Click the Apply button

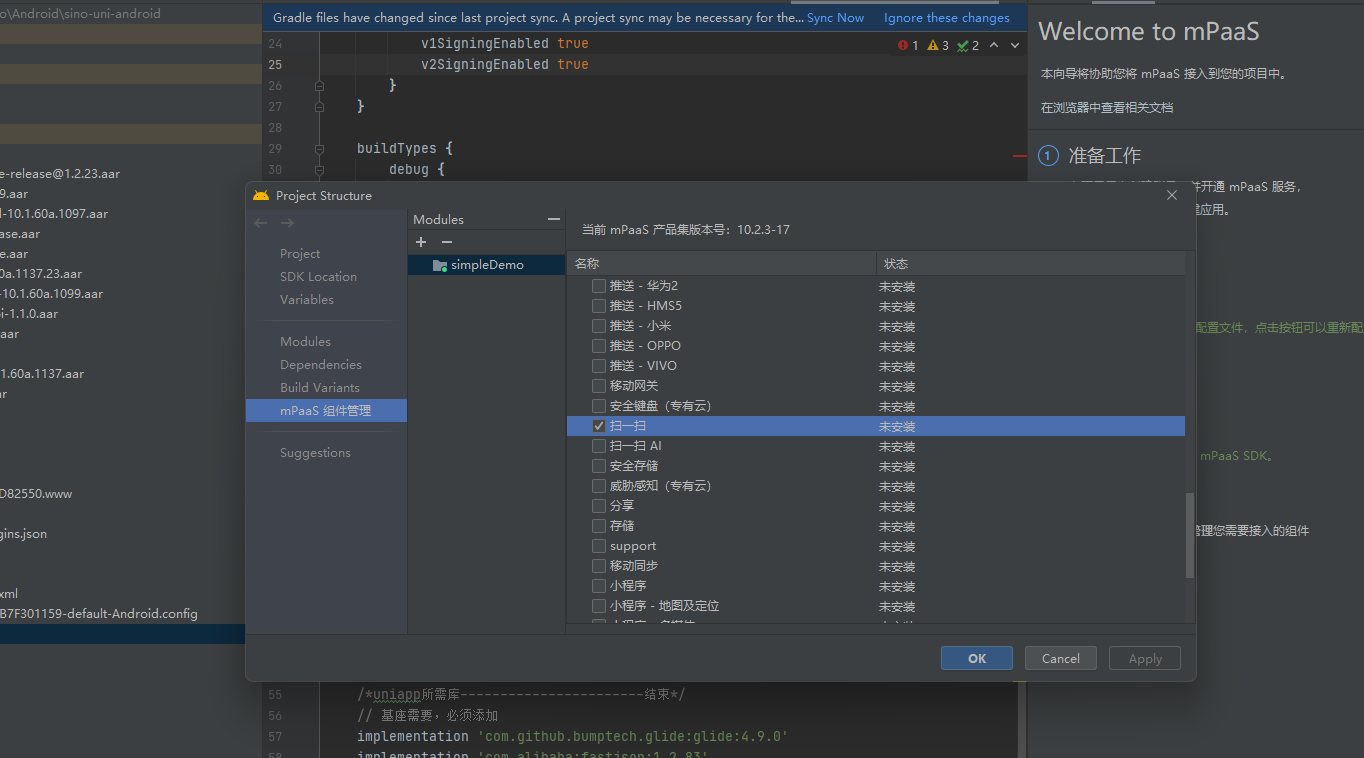[1145, 658]
